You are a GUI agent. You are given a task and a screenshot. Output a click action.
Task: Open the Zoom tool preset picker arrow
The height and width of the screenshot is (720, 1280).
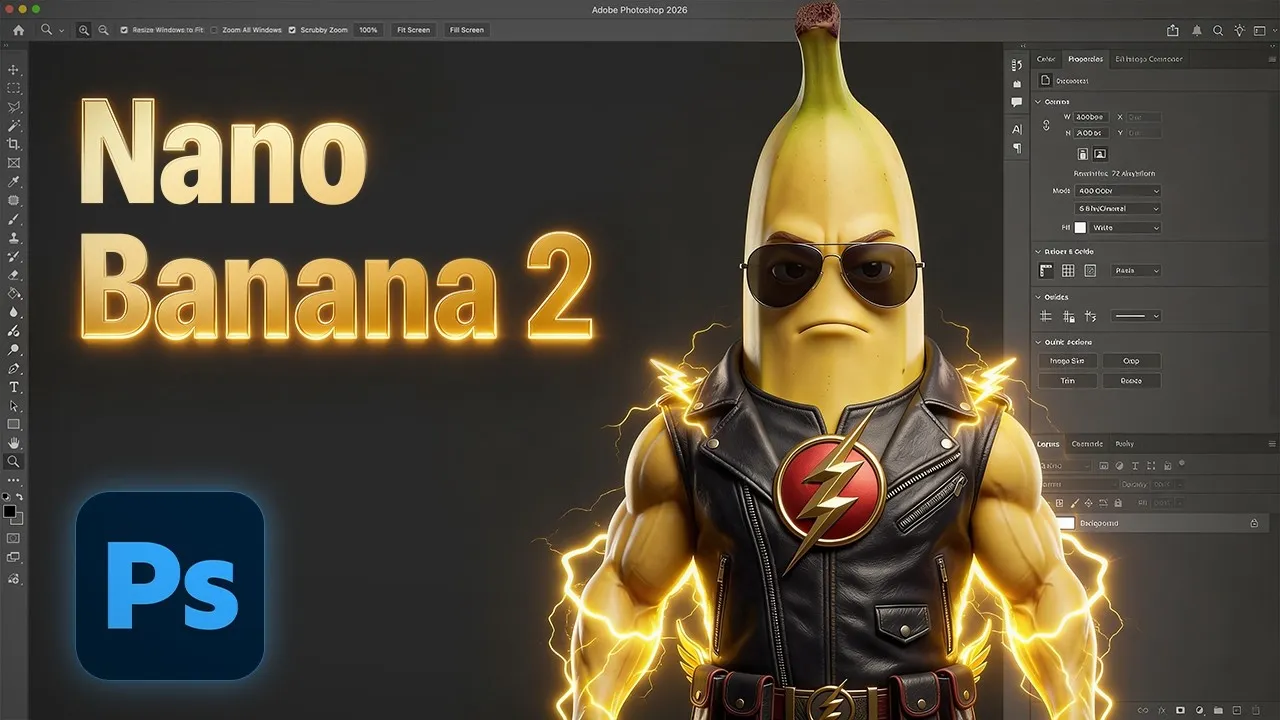click(x=62, y=31)
